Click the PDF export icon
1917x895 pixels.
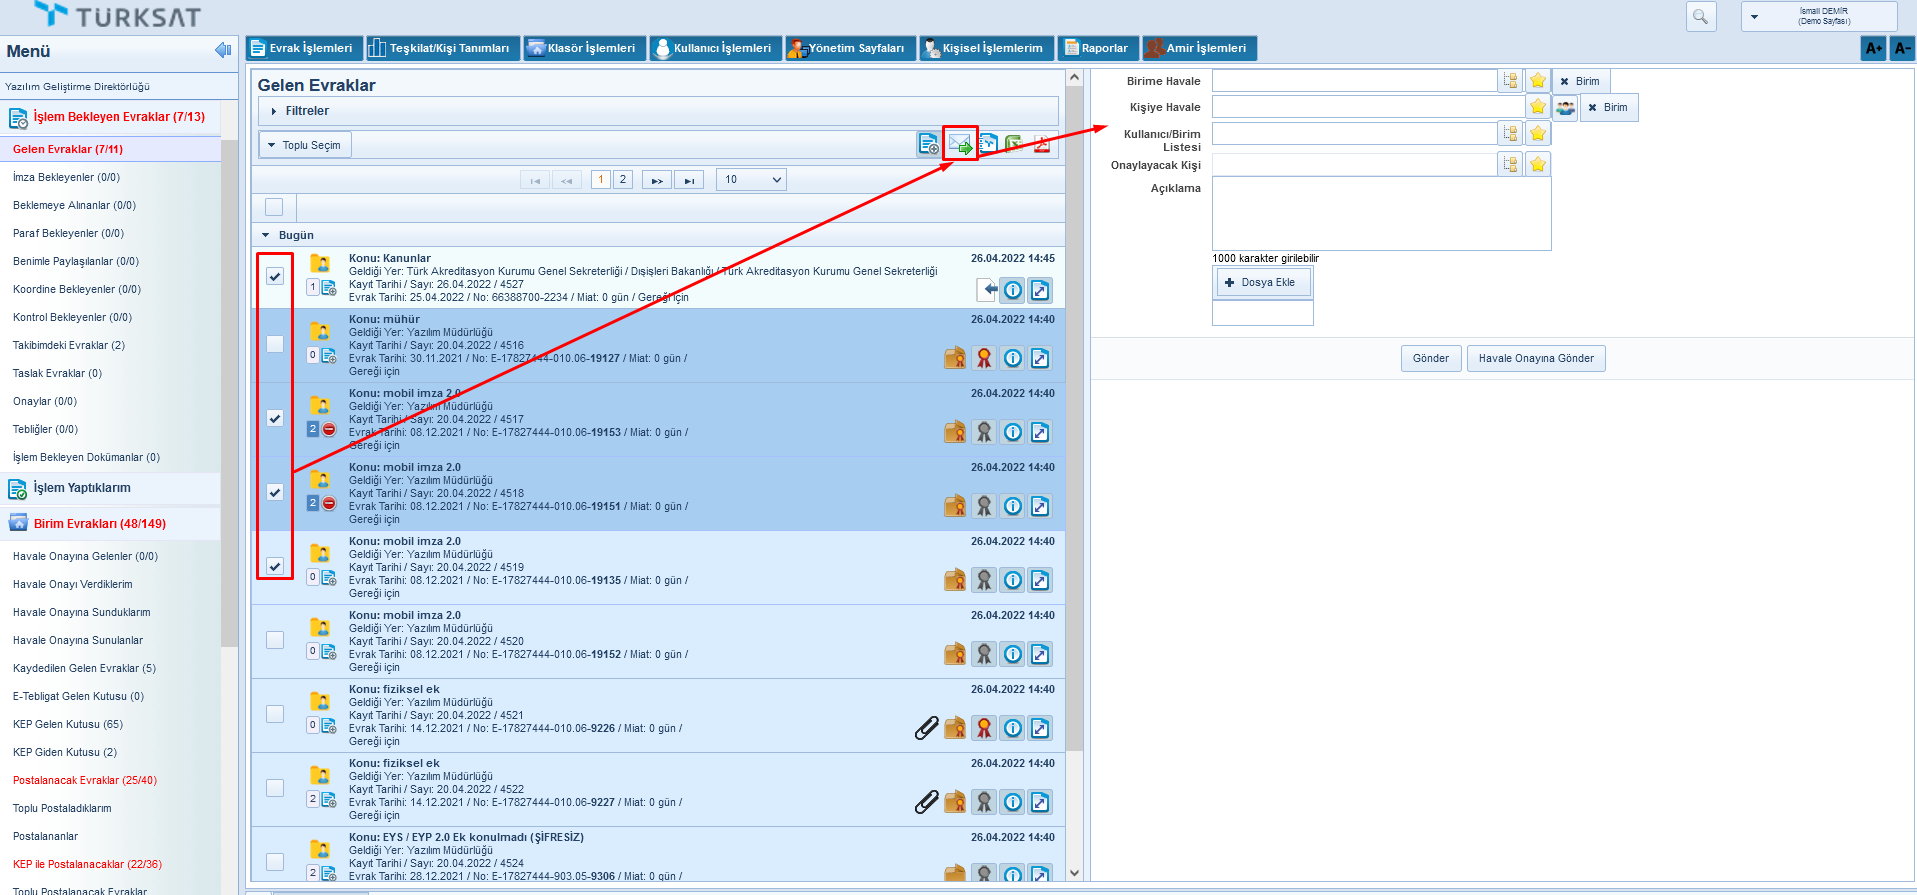click(x=1042, y=144)
